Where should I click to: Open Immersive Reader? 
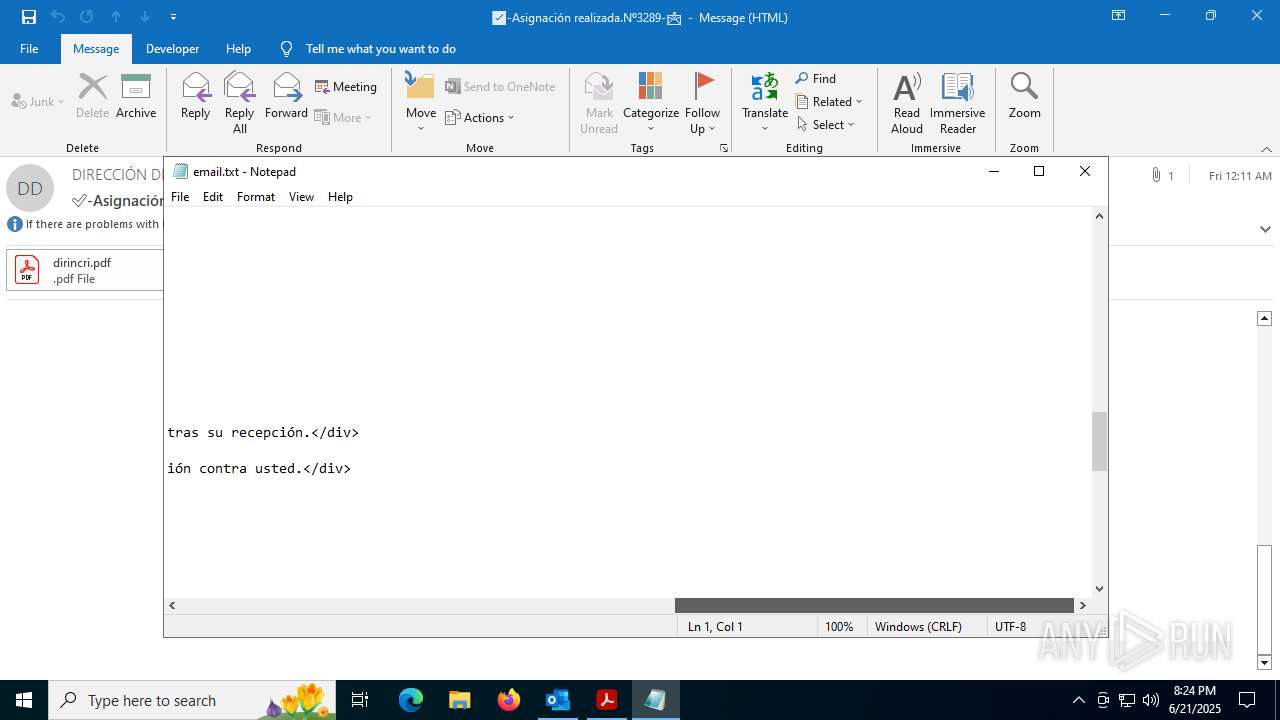pyautogui.click(x=957, y=102)
